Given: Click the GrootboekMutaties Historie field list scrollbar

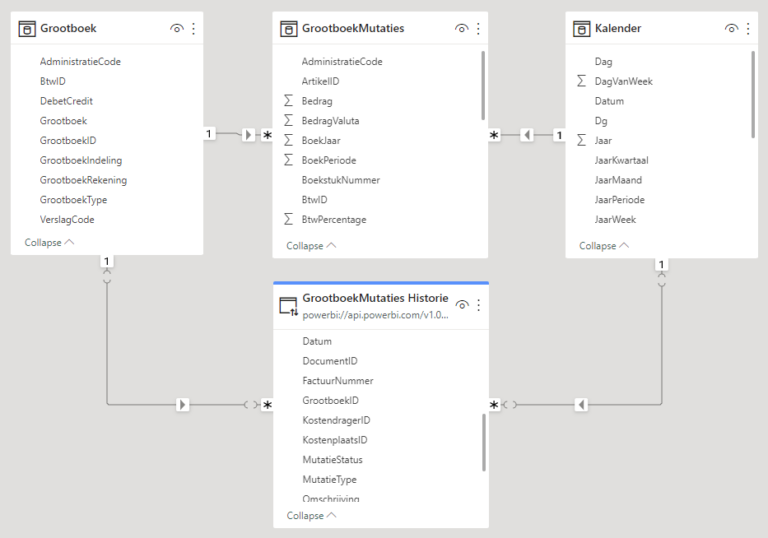Looking at the screenshot, I should (484, 442).
